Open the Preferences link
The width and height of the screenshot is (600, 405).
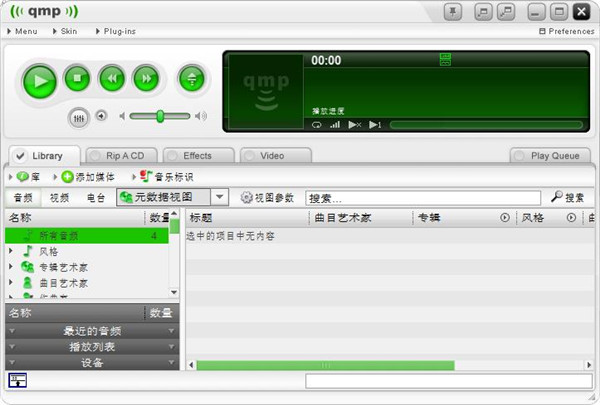coord(567,32)
